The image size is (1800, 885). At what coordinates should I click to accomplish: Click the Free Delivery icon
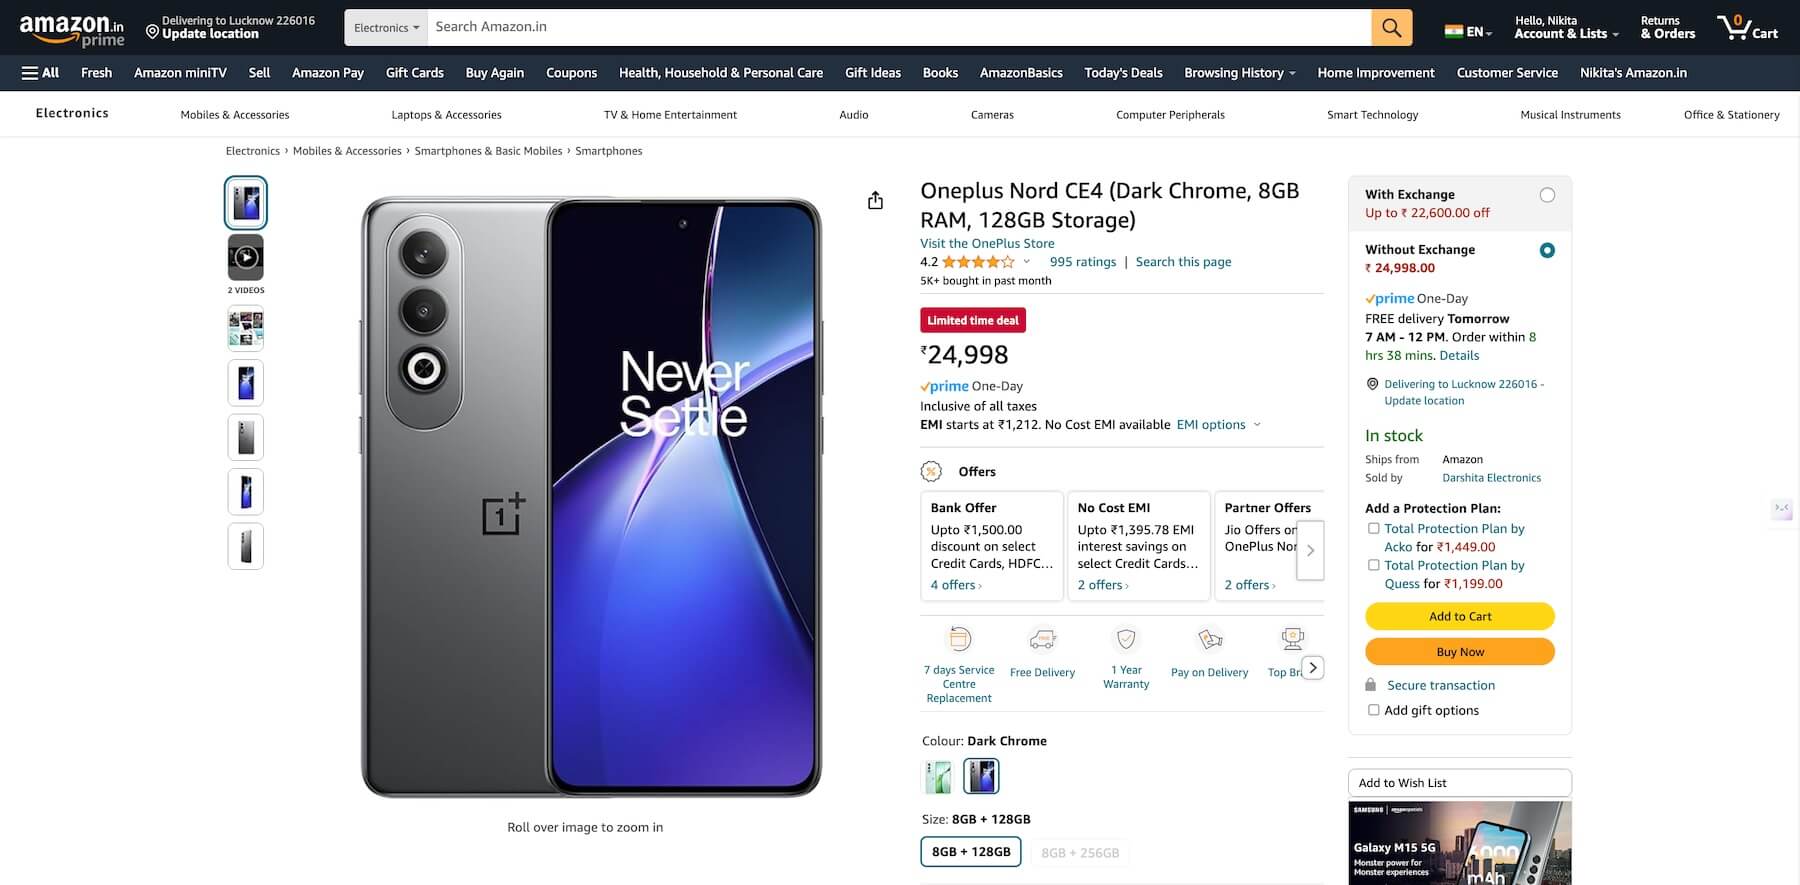(x=1042, y=638)
